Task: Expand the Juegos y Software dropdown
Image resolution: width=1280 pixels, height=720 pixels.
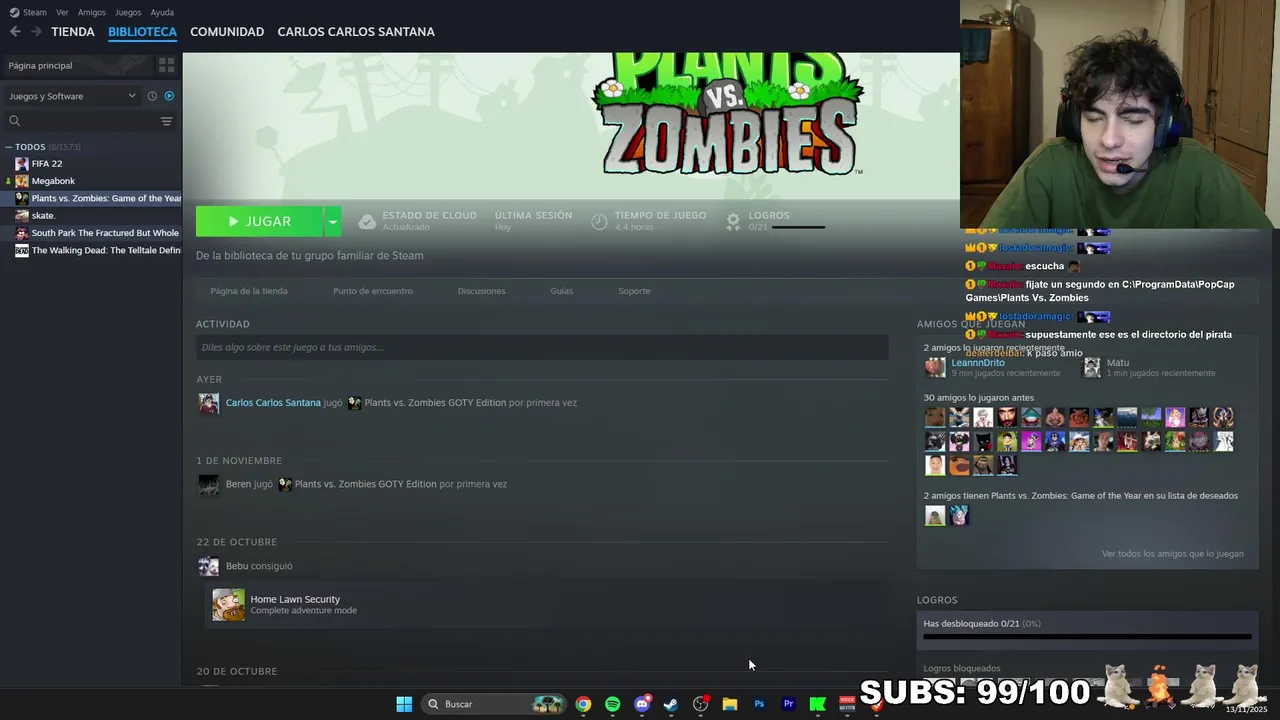Action: pos(72,96)
